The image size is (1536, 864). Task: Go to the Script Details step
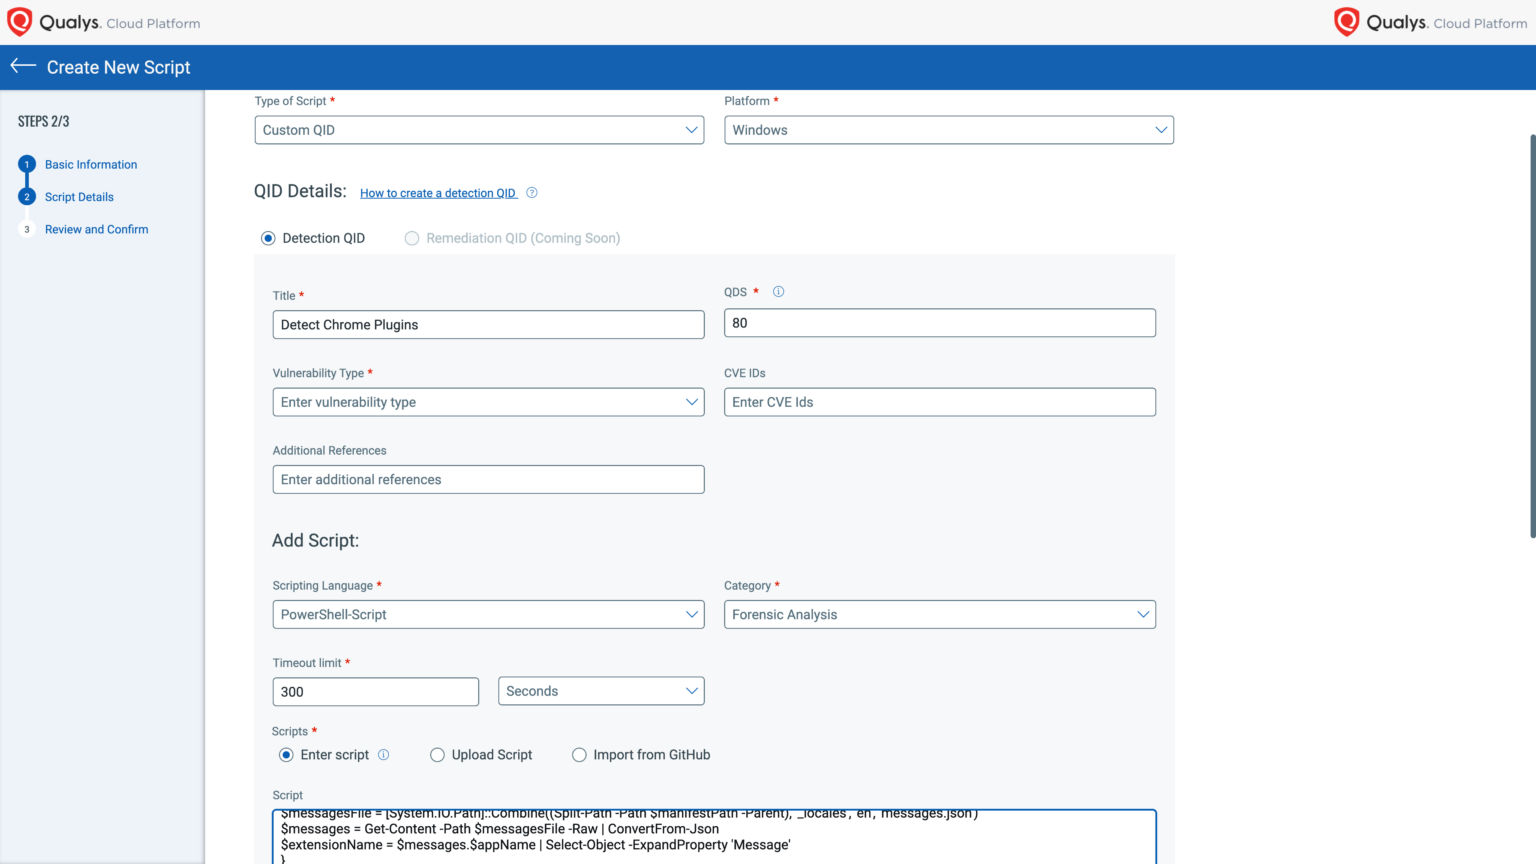point(79,196)
